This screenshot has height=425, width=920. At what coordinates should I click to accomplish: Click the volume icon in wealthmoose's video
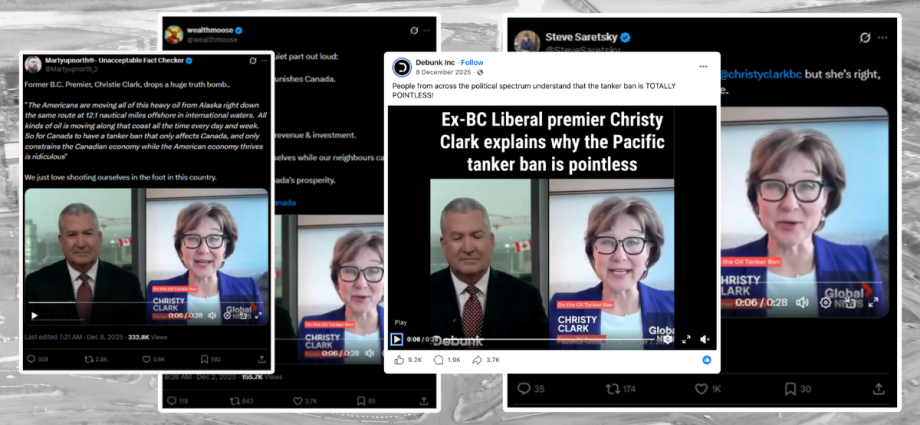pyautogui.click(x=370, y=353)
